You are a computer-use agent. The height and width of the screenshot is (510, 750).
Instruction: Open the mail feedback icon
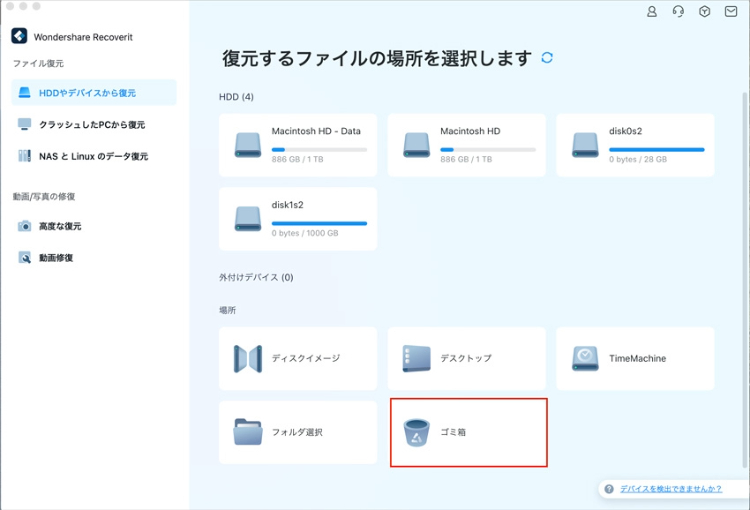[x=730, y=11]
